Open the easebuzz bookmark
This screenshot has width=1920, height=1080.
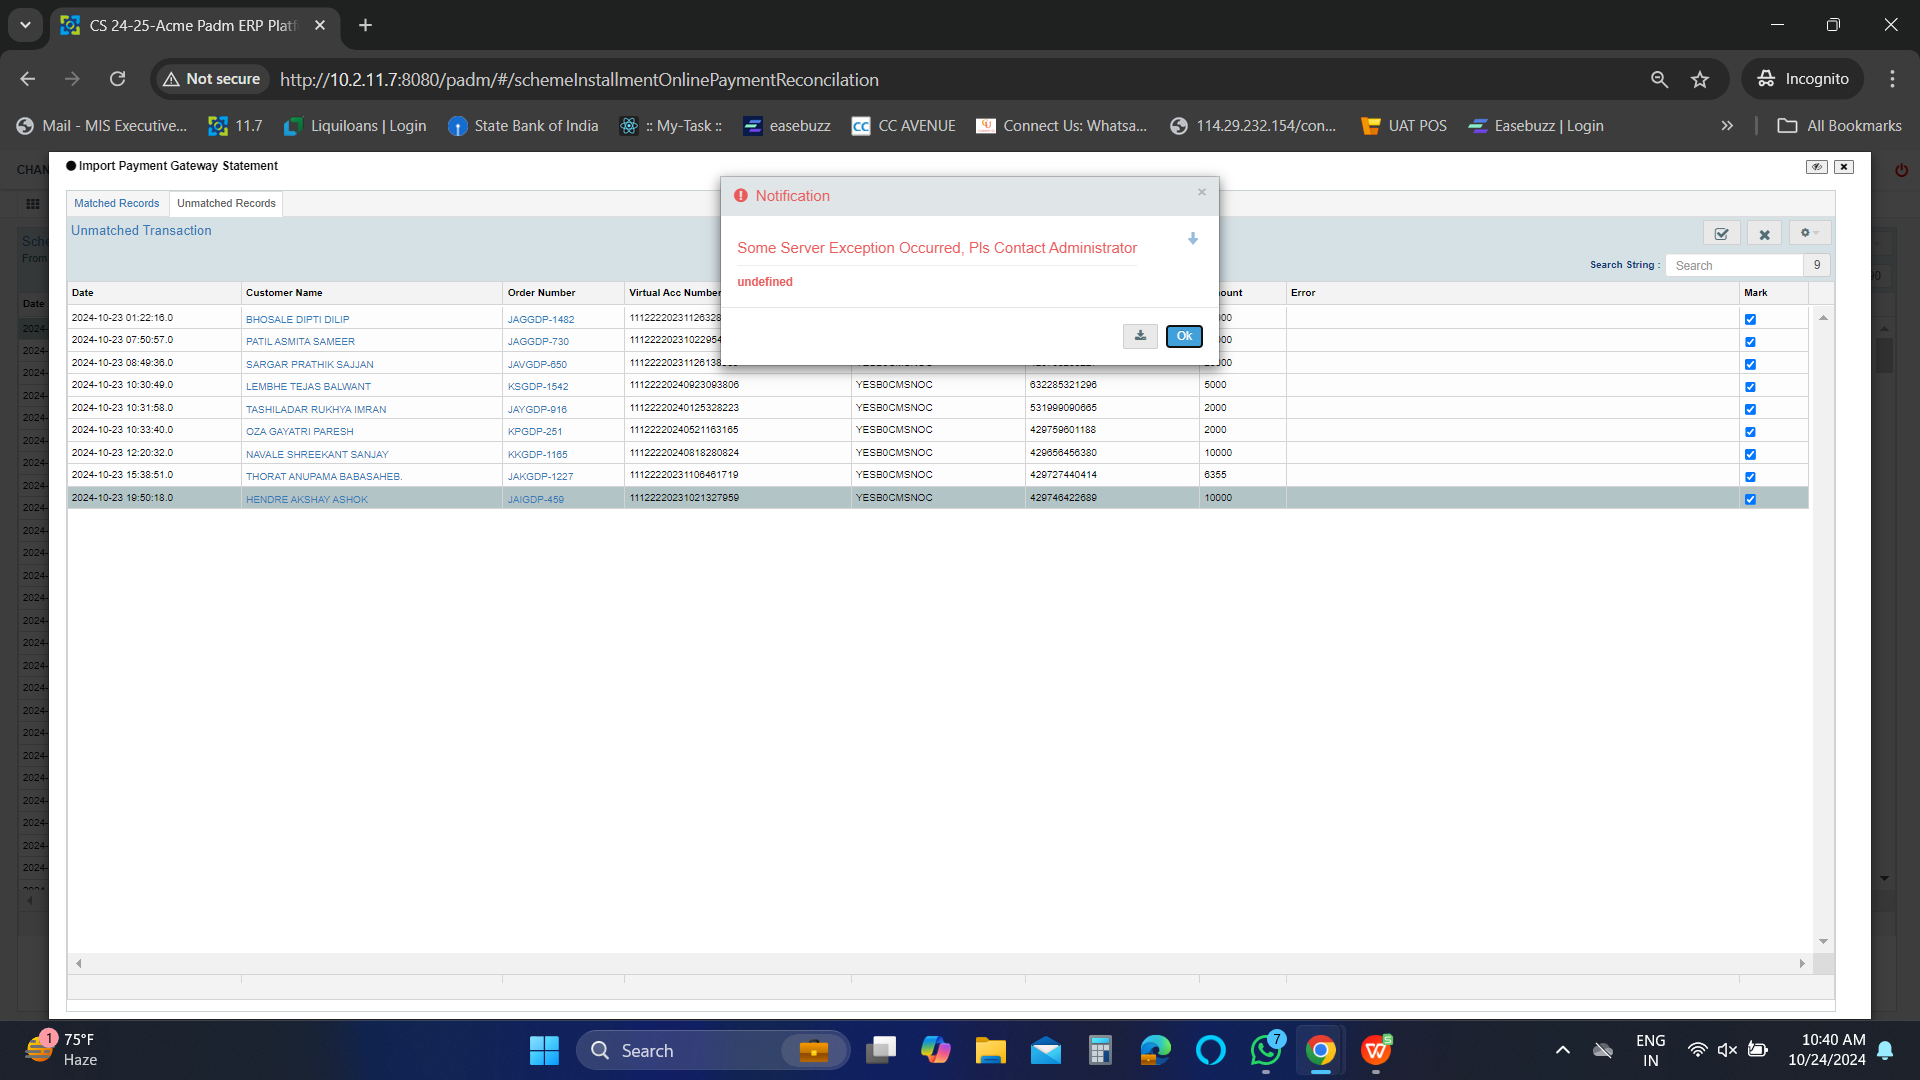(x=786, y=126)
